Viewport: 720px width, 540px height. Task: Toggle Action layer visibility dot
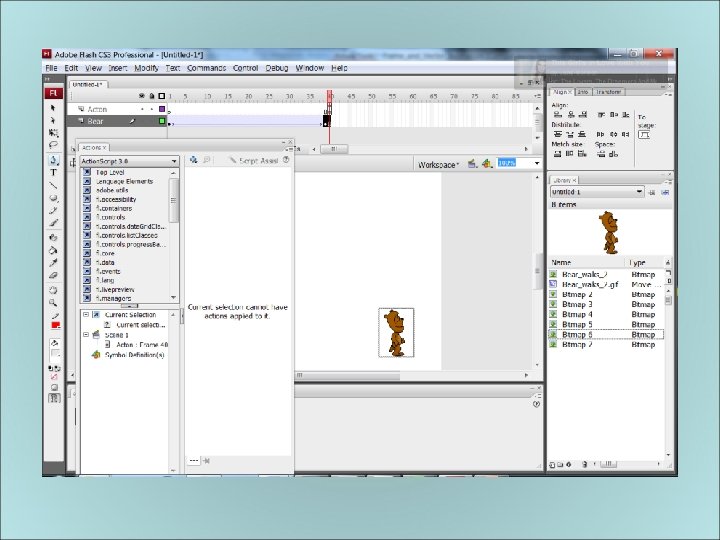tap(142, 109)
